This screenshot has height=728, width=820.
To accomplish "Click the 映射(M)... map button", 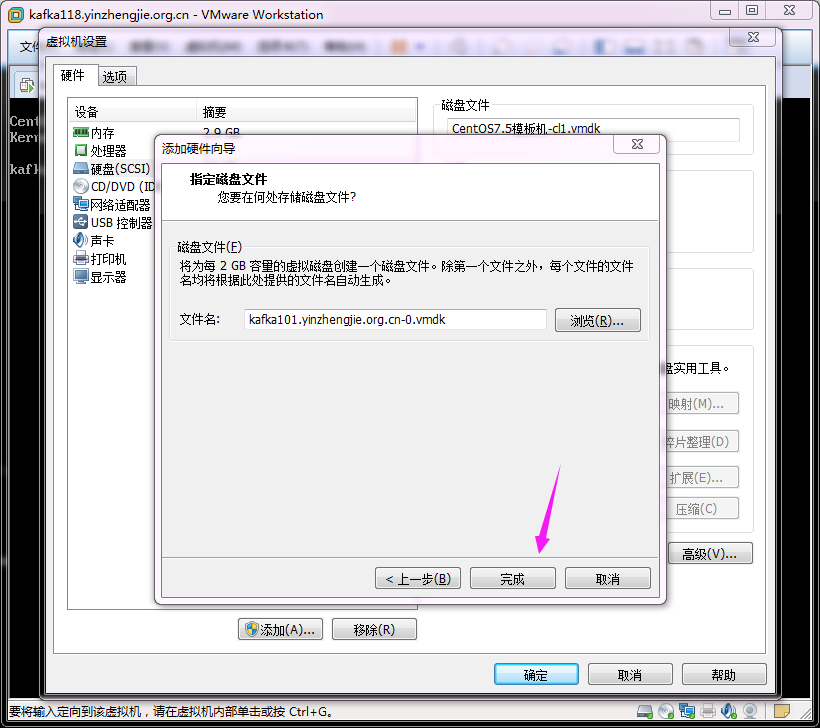I will (701, 403).
